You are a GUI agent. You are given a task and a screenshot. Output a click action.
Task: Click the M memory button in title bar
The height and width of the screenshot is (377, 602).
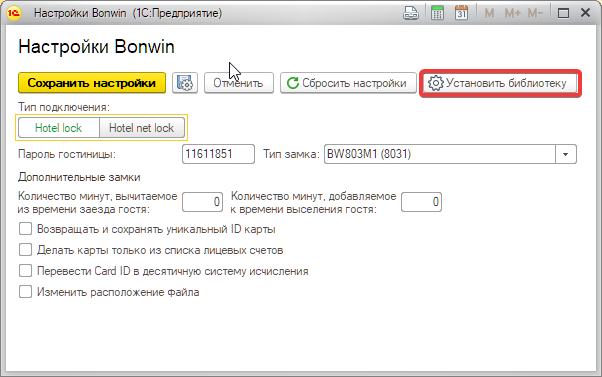pos(489,13)
